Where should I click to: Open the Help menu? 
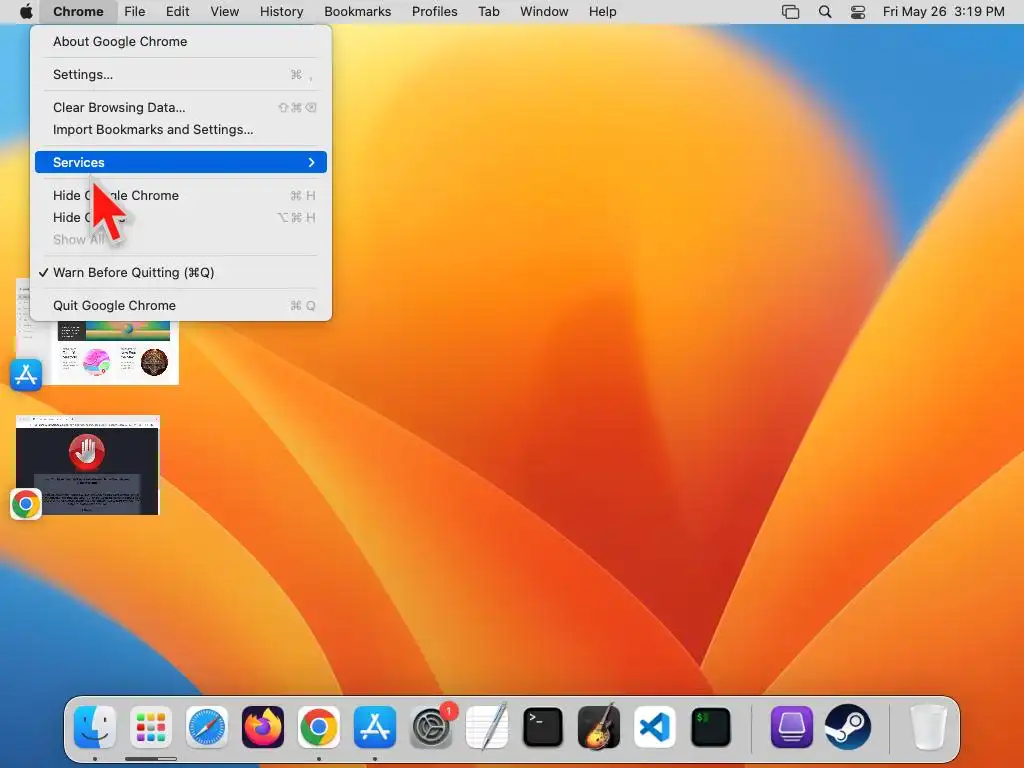(602, 12)
